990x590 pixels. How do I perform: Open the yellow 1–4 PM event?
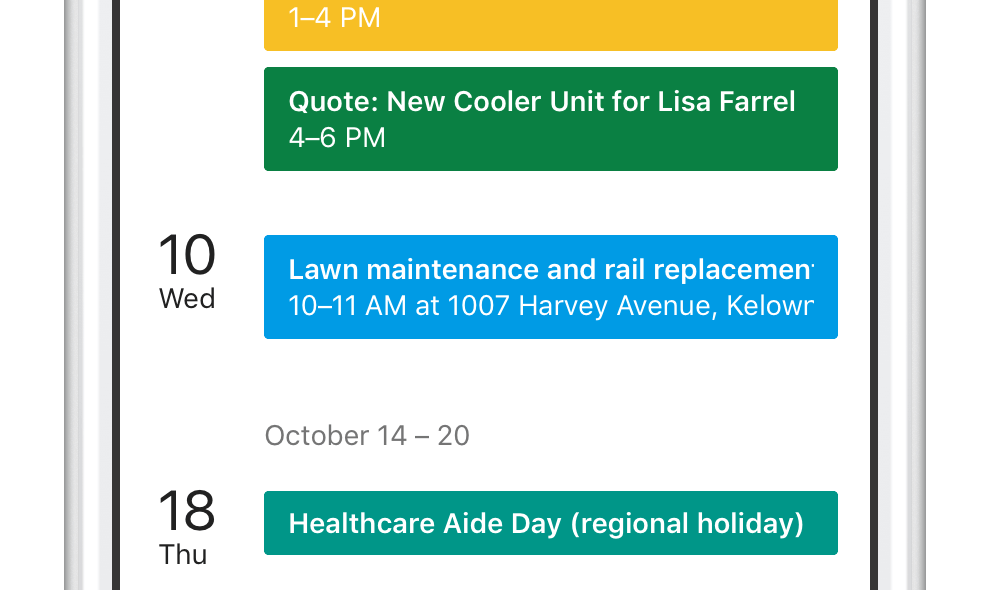click(551, 24)
